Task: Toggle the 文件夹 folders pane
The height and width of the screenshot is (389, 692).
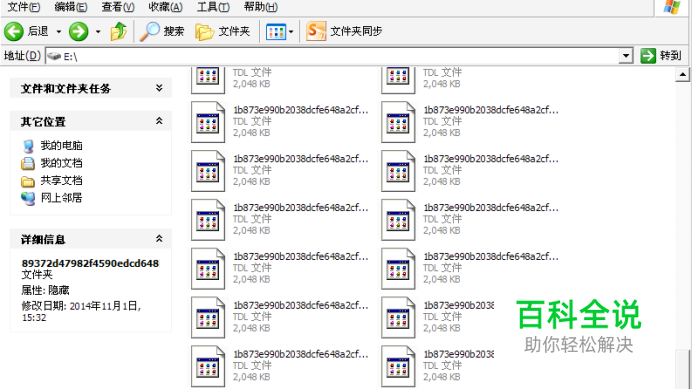Action: tap(223, 31)
